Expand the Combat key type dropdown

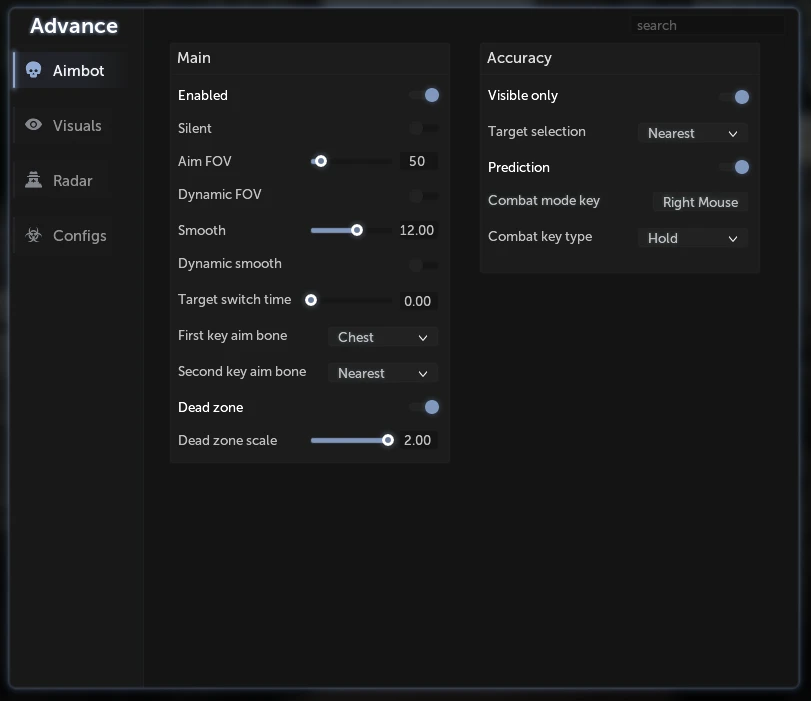pyautogui.click(x=693, y=238)
